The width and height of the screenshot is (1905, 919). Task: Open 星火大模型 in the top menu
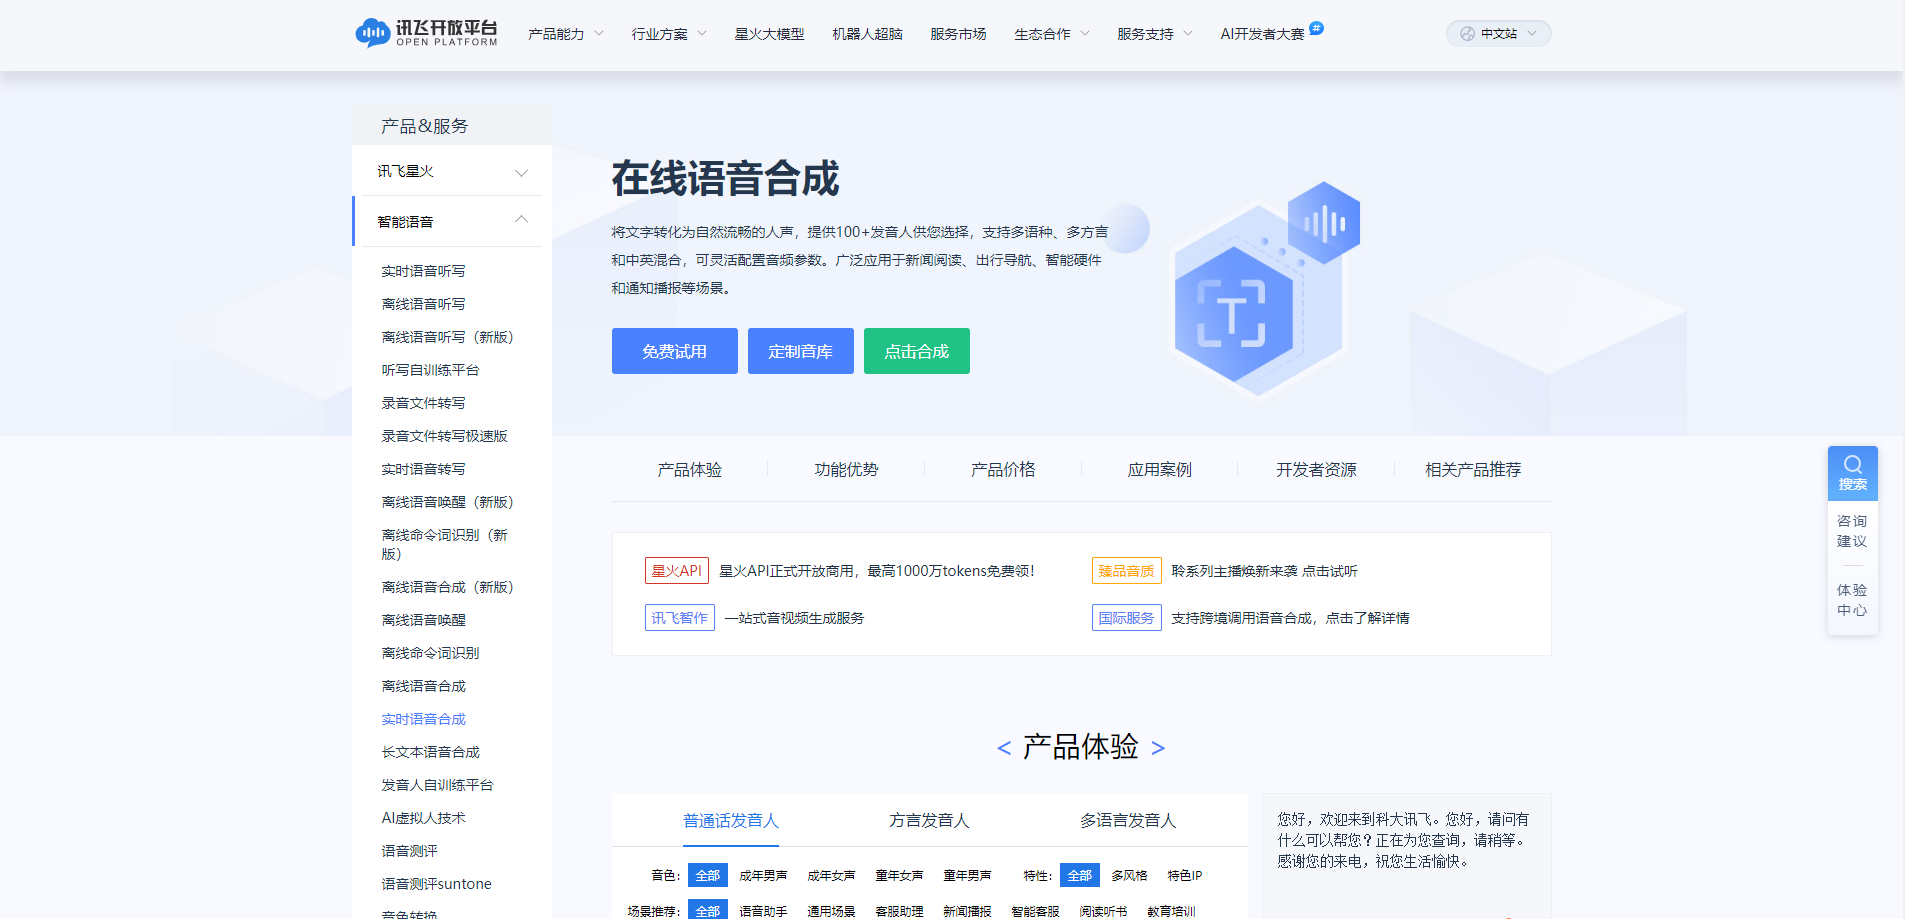[769, 34]
